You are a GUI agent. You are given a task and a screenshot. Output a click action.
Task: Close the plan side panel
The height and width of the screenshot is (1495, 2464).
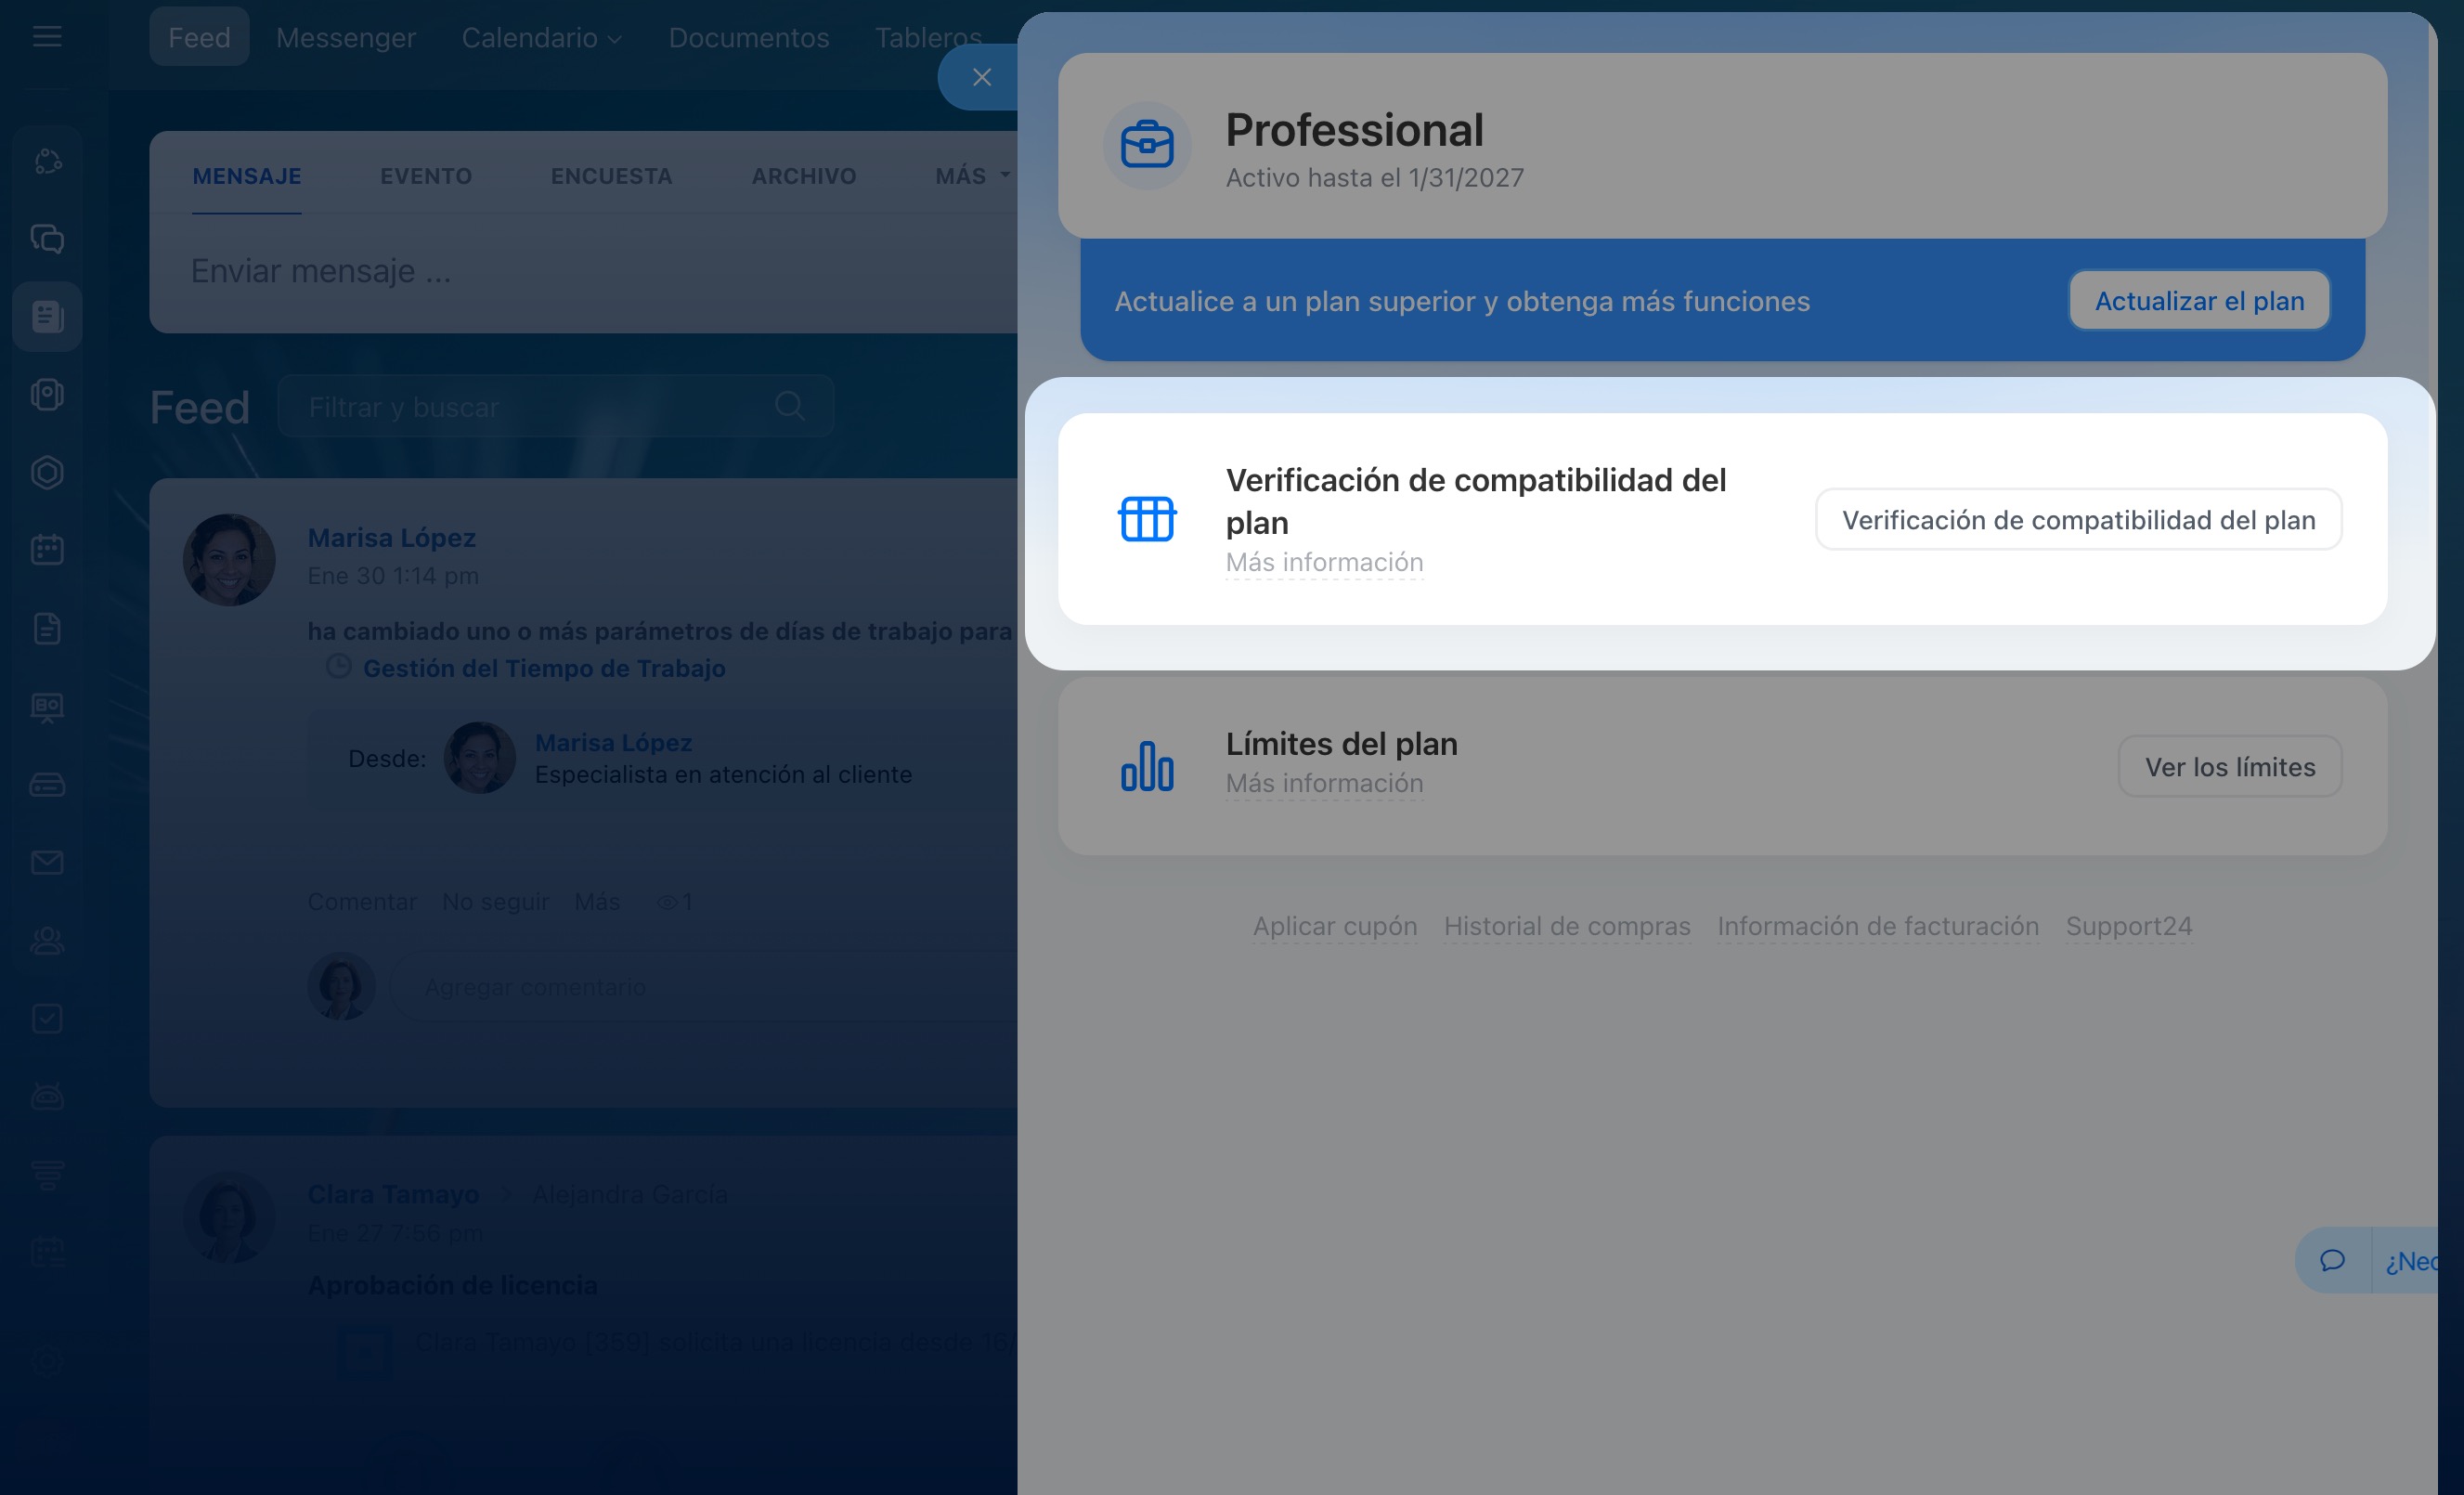(x=981, y=77)
